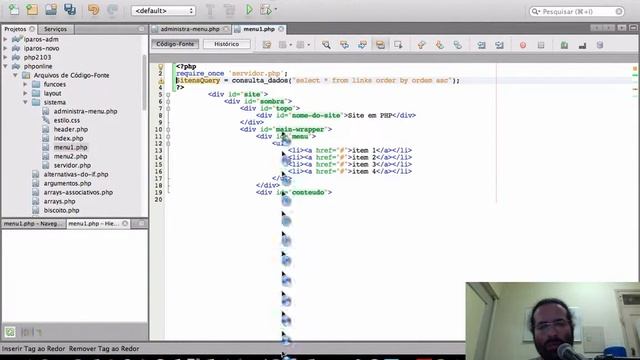Open the menu1.php - Naveg... navigator tab
Viewport: 640px width, 360px height.
33,224
